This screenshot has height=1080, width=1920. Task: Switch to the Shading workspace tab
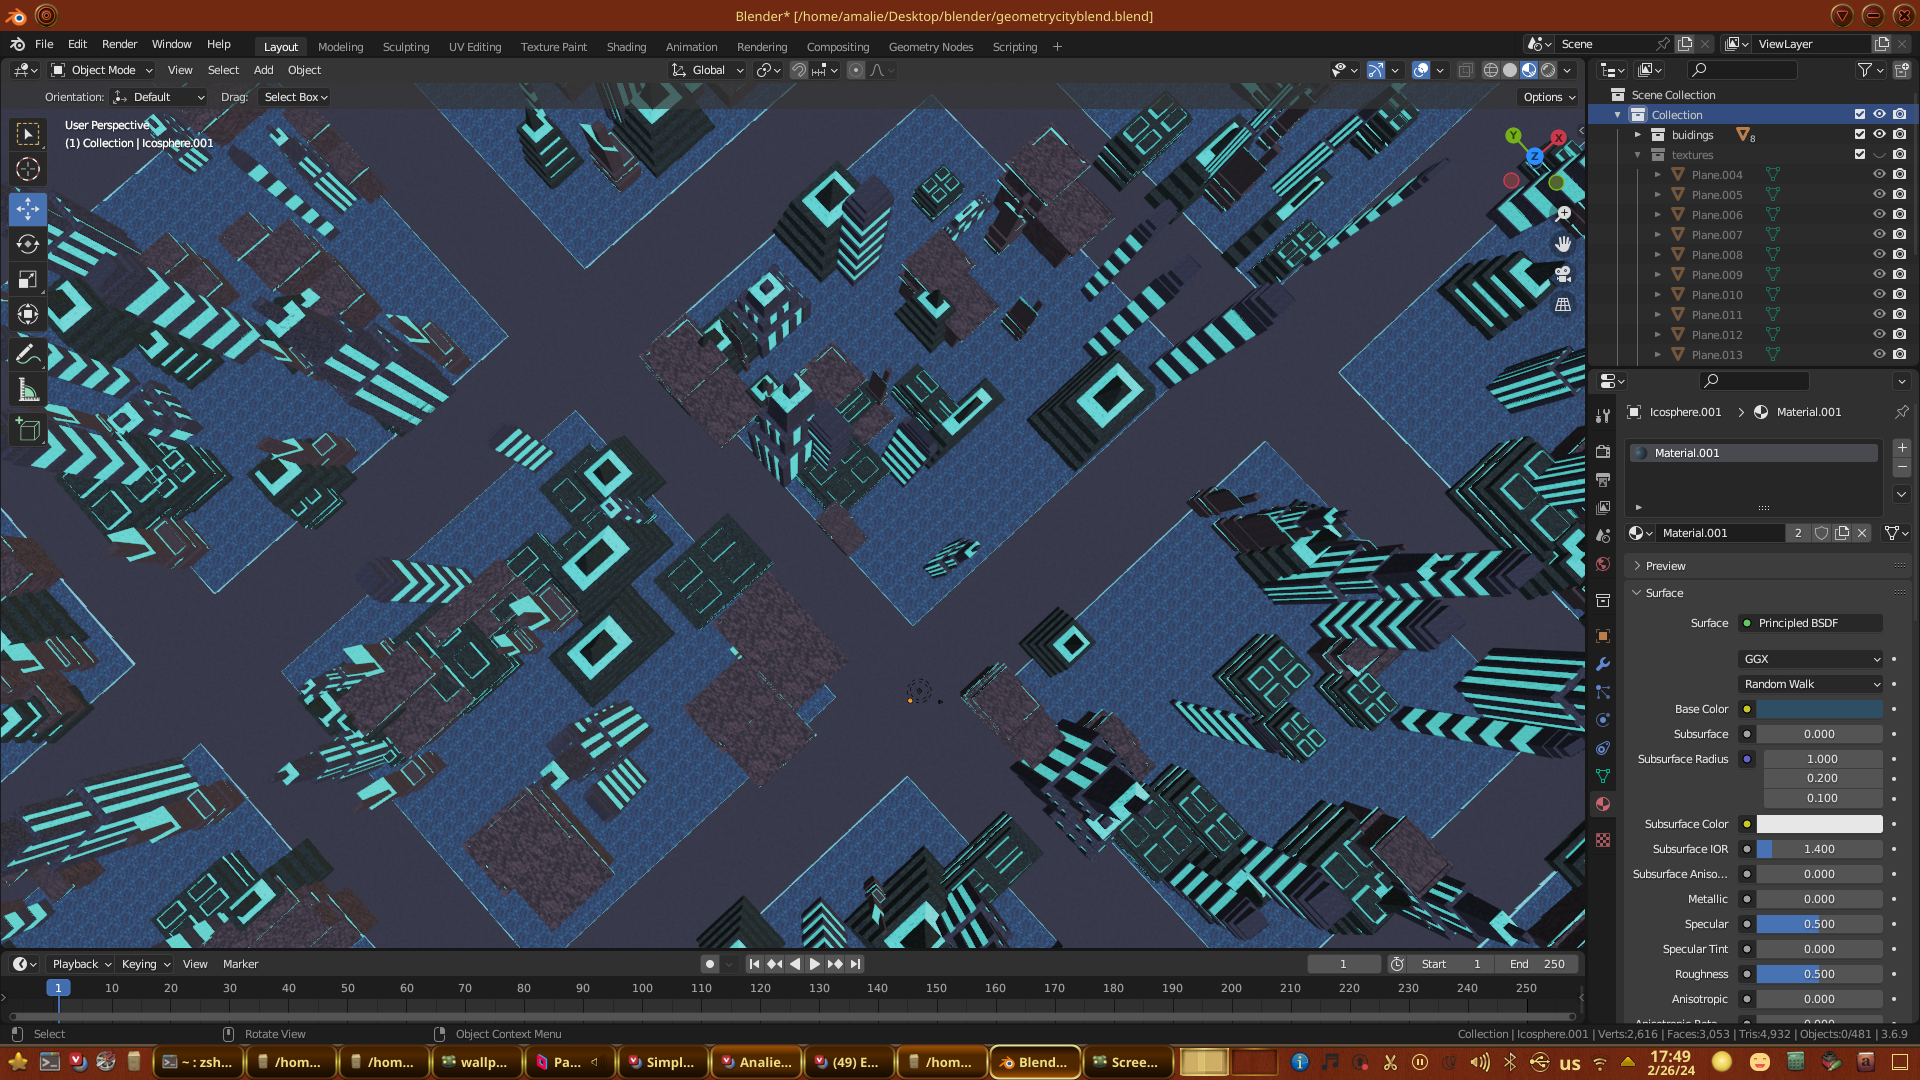pos(626,47)
